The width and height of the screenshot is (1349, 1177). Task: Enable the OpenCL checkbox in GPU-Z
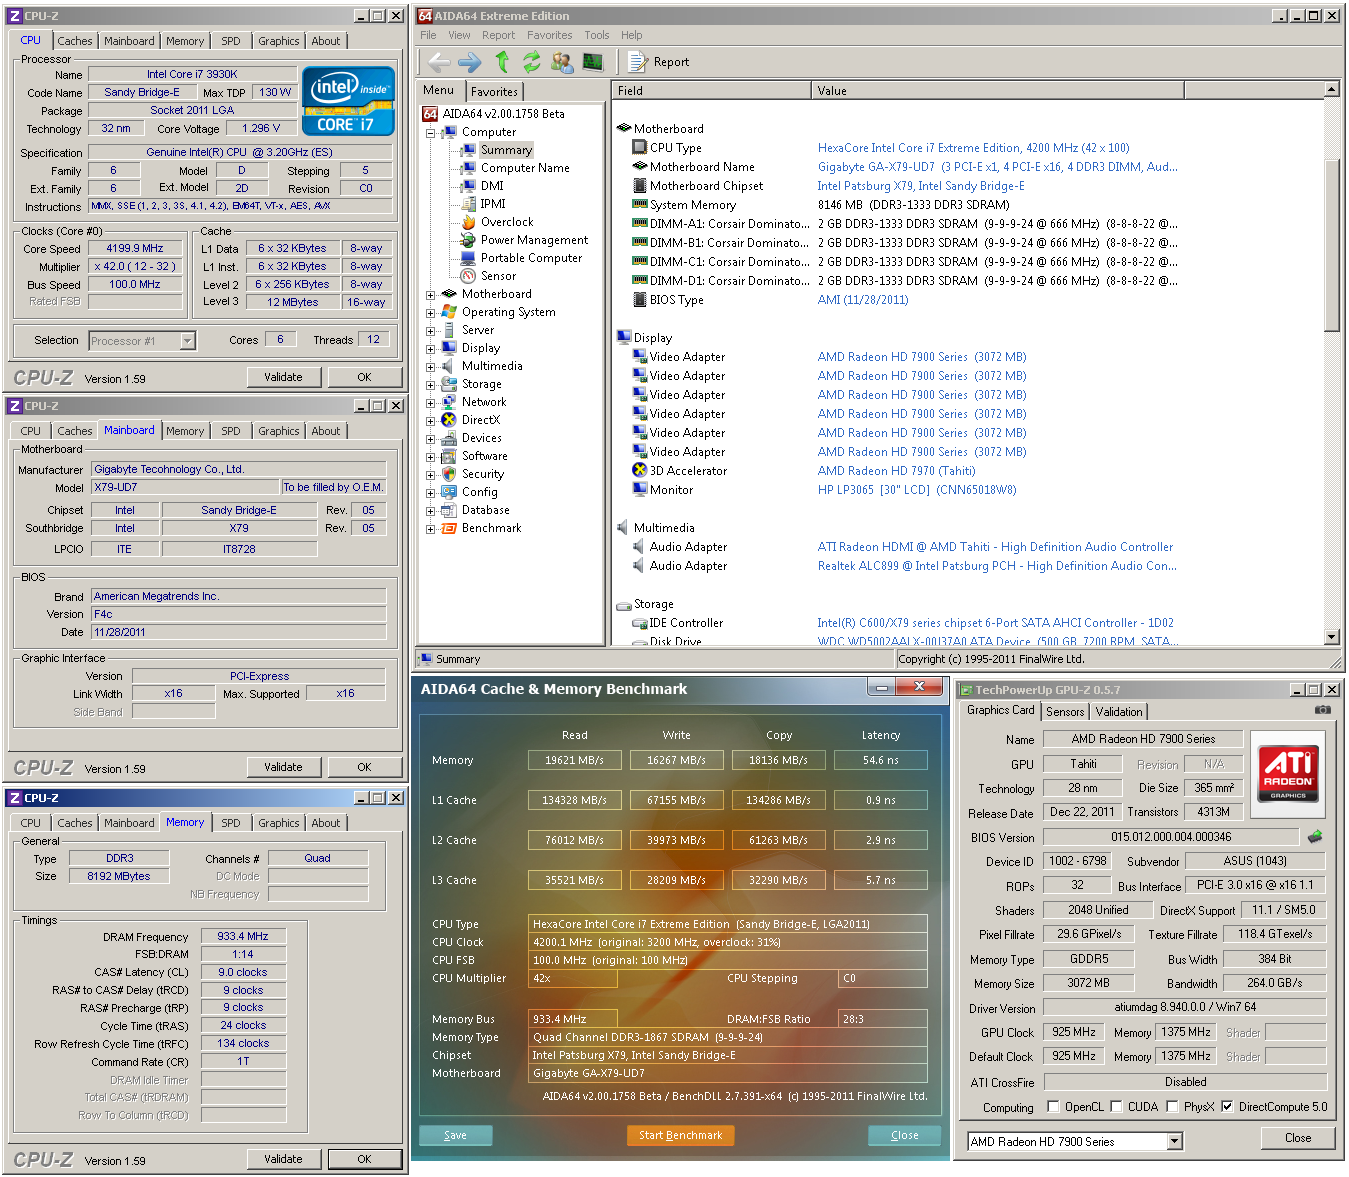[1053, 1106]
